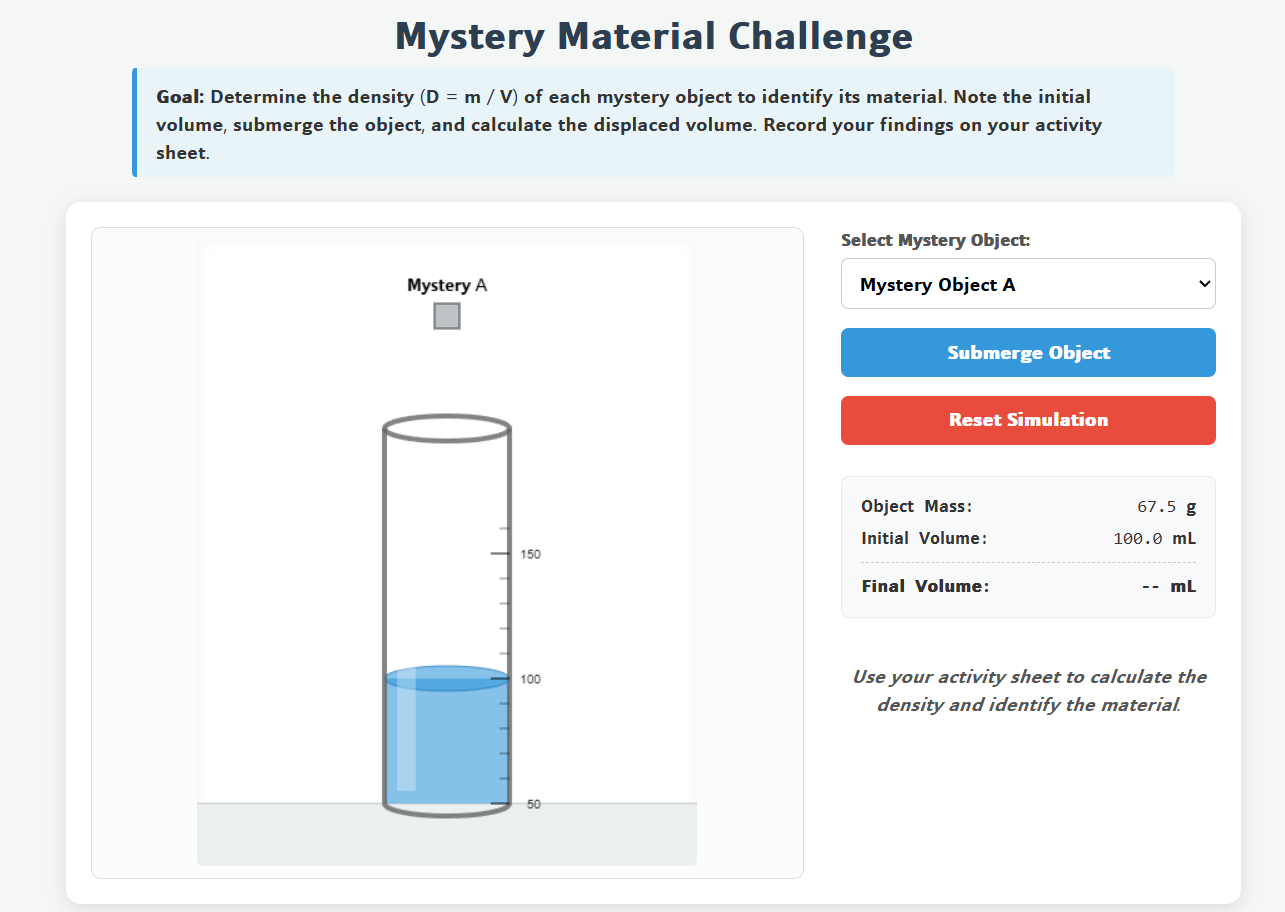Click the top rim of graduated cylinder
Image resolution: width=1285 pixels, height=912 pixels.
click(x=447, y=428)
